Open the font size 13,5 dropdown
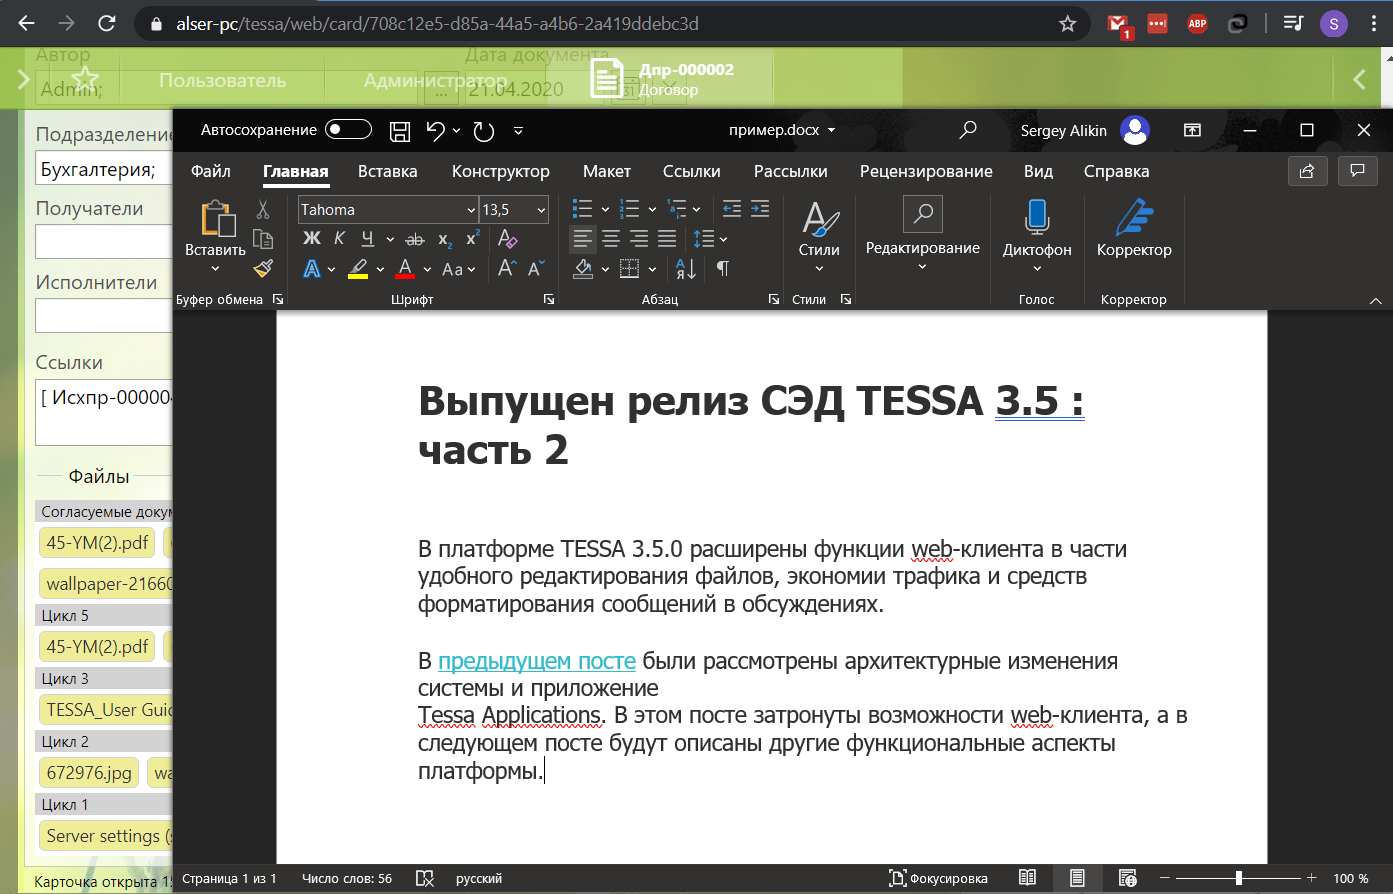The width and height of the screenshot is (1393, 894). [x=541, y=210]
